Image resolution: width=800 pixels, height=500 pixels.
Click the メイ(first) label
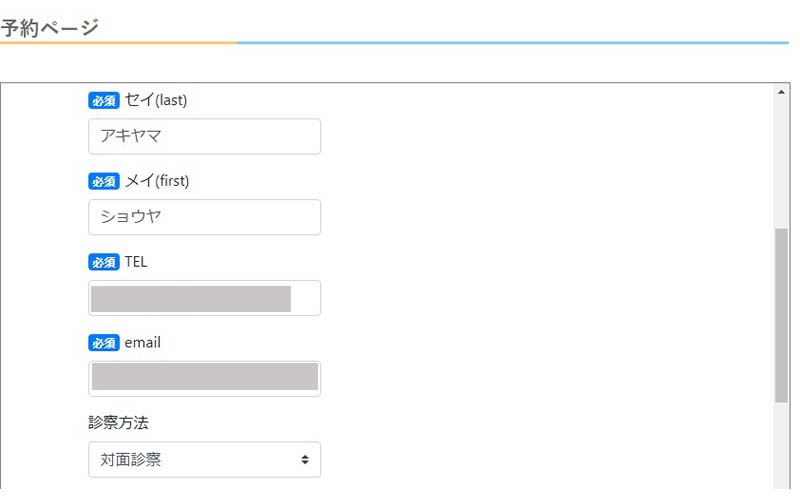tap(157, 181)
